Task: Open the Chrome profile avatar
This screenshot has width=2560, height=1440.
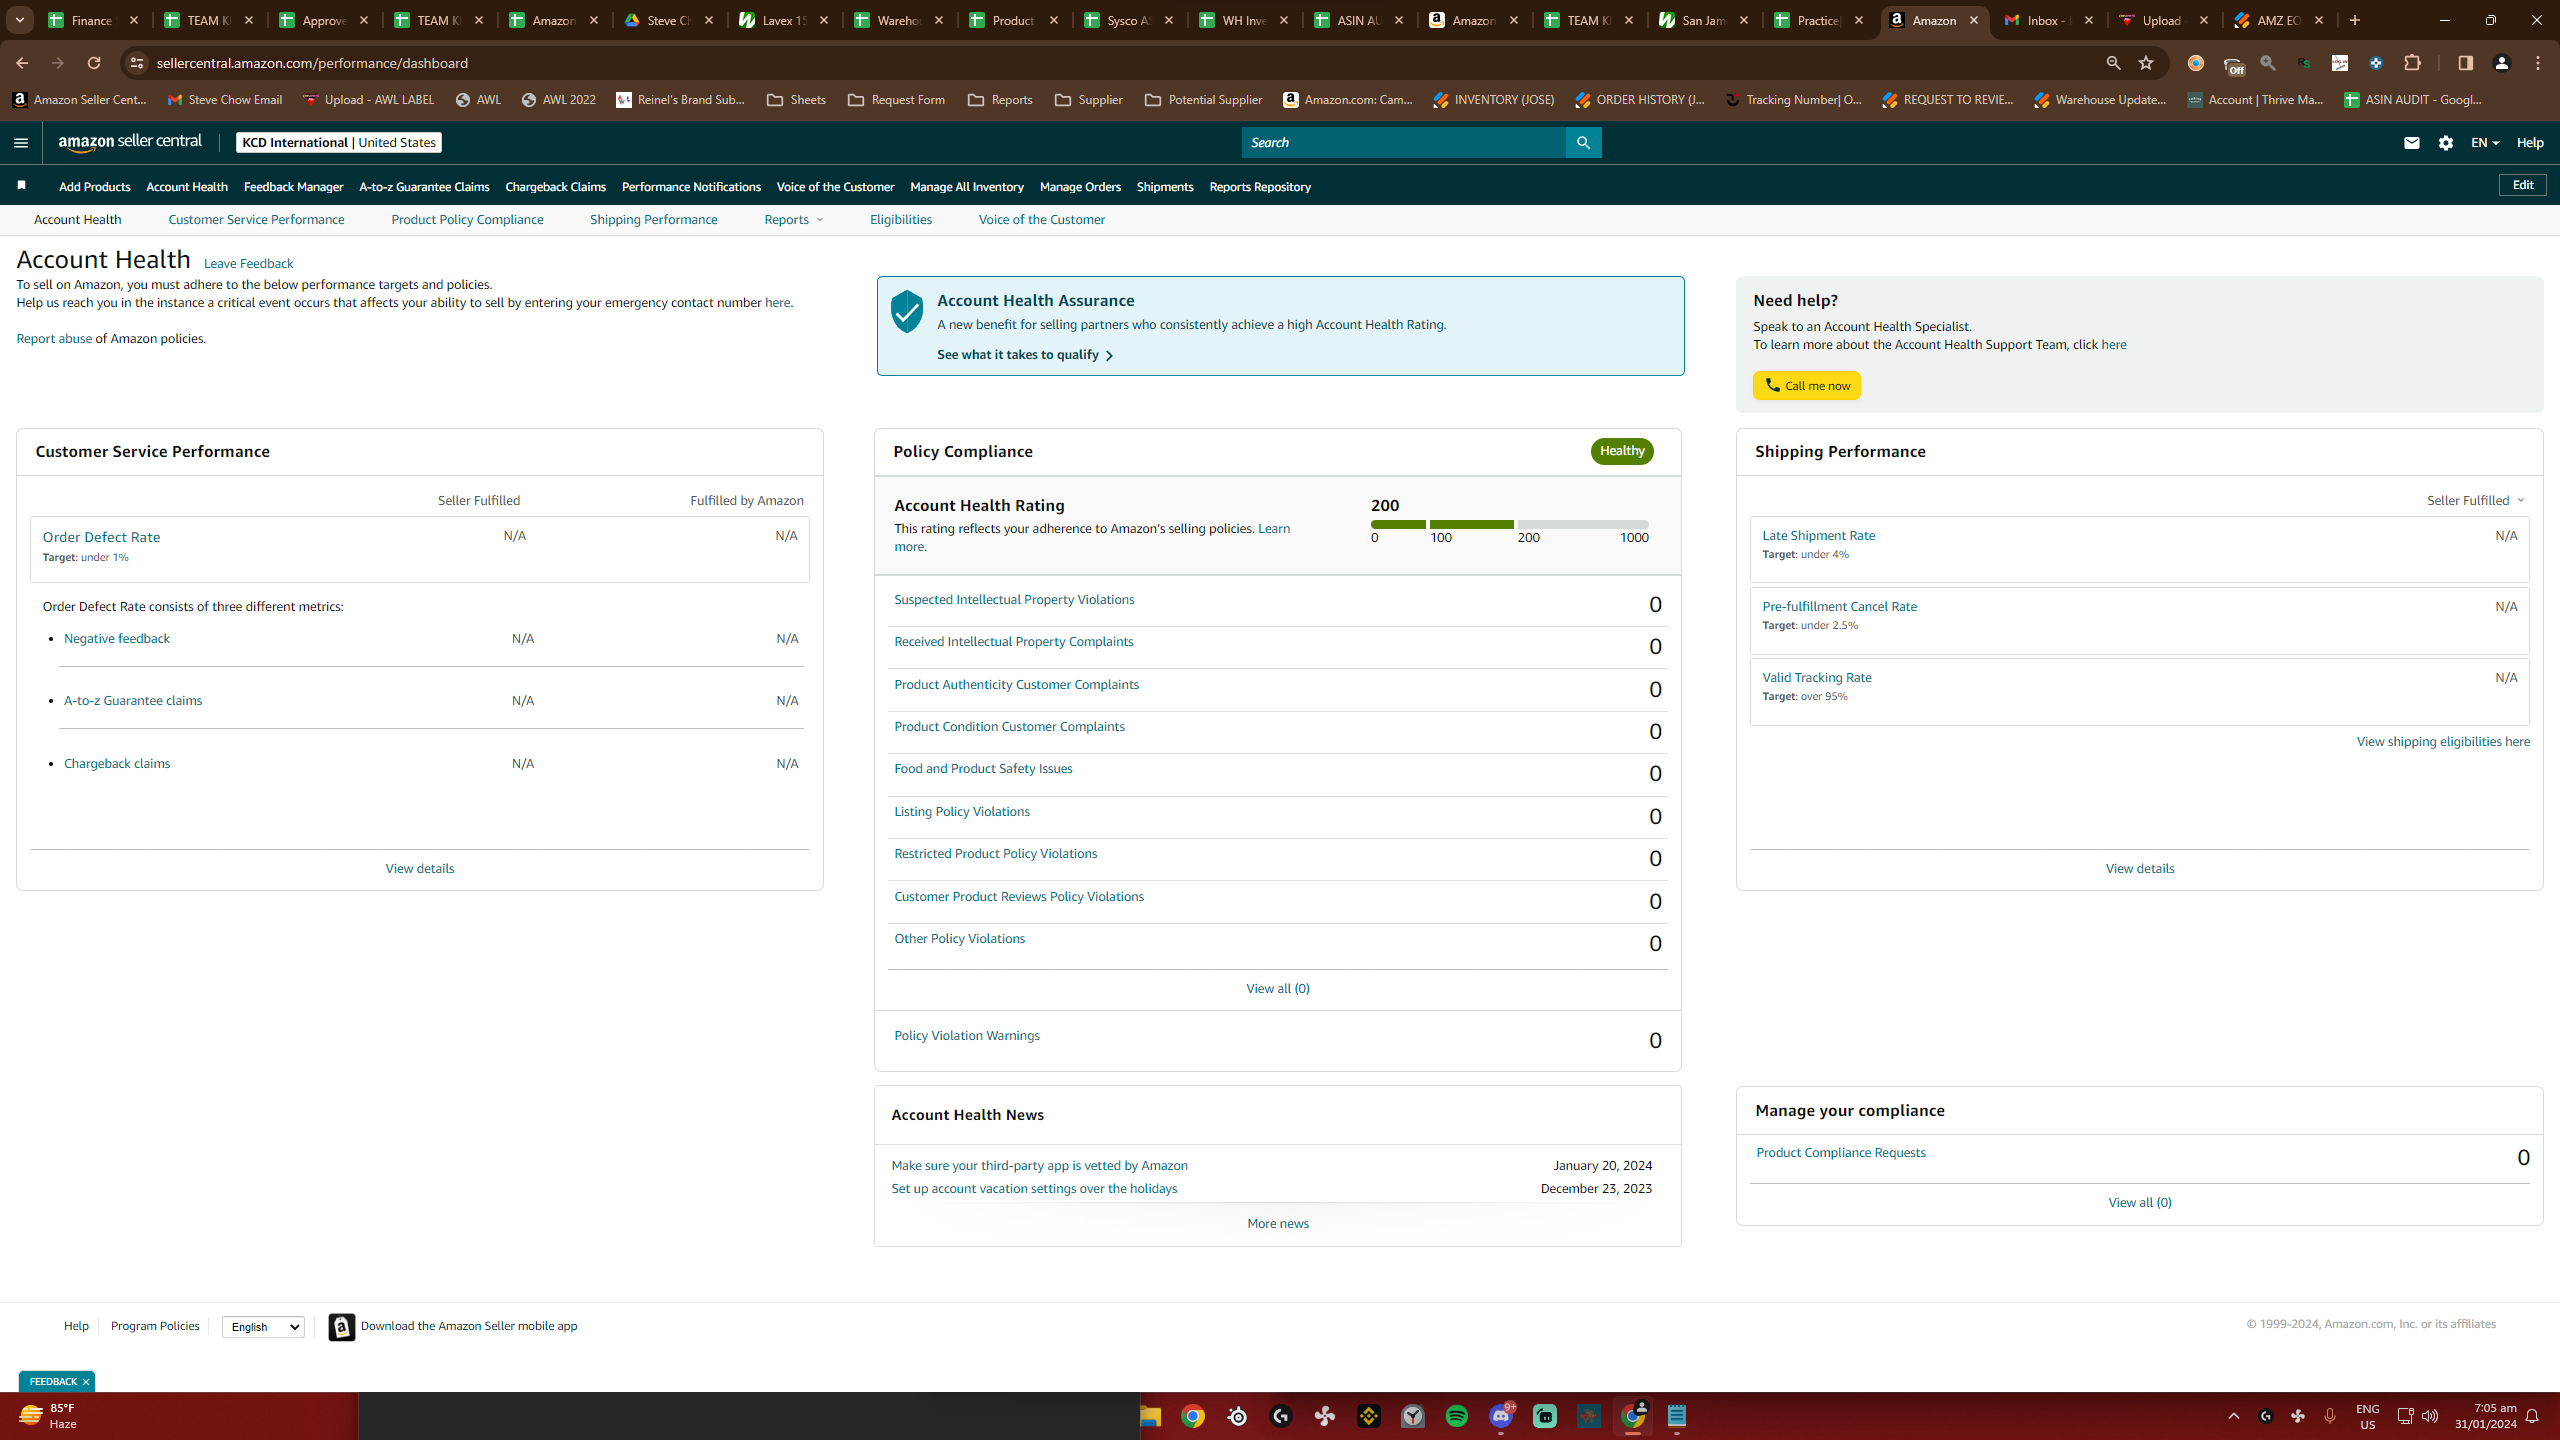Action: tap(2502, 63)
